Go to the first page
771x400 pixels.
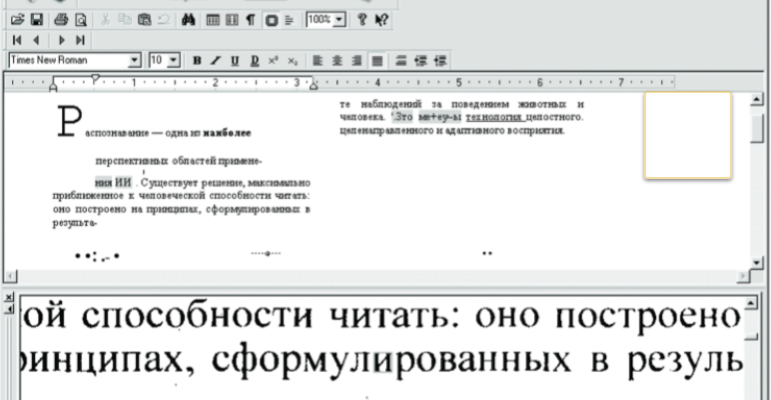pyautogui.click(x=18, y=39)
